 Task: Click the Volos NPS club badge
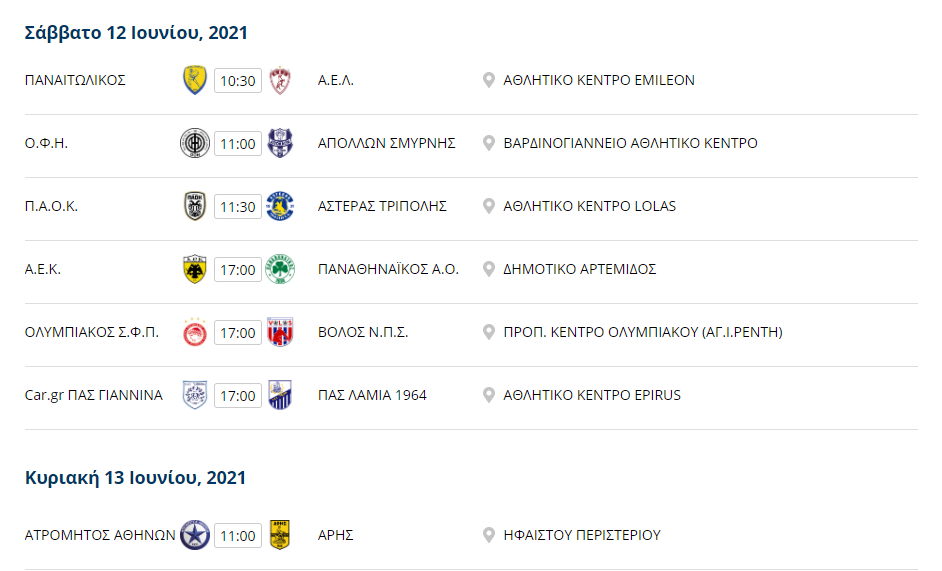click(280, 332)
